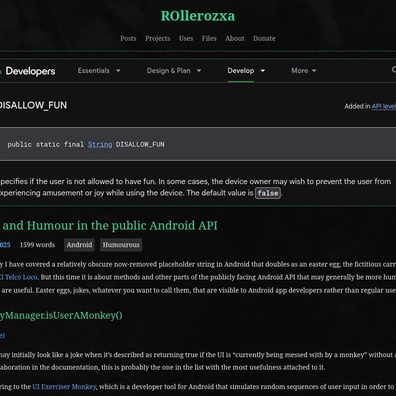Select the Design & Plan nav item
Image resolution: width=396 pixels, height=396 pixels.
(x=168, y=71)
